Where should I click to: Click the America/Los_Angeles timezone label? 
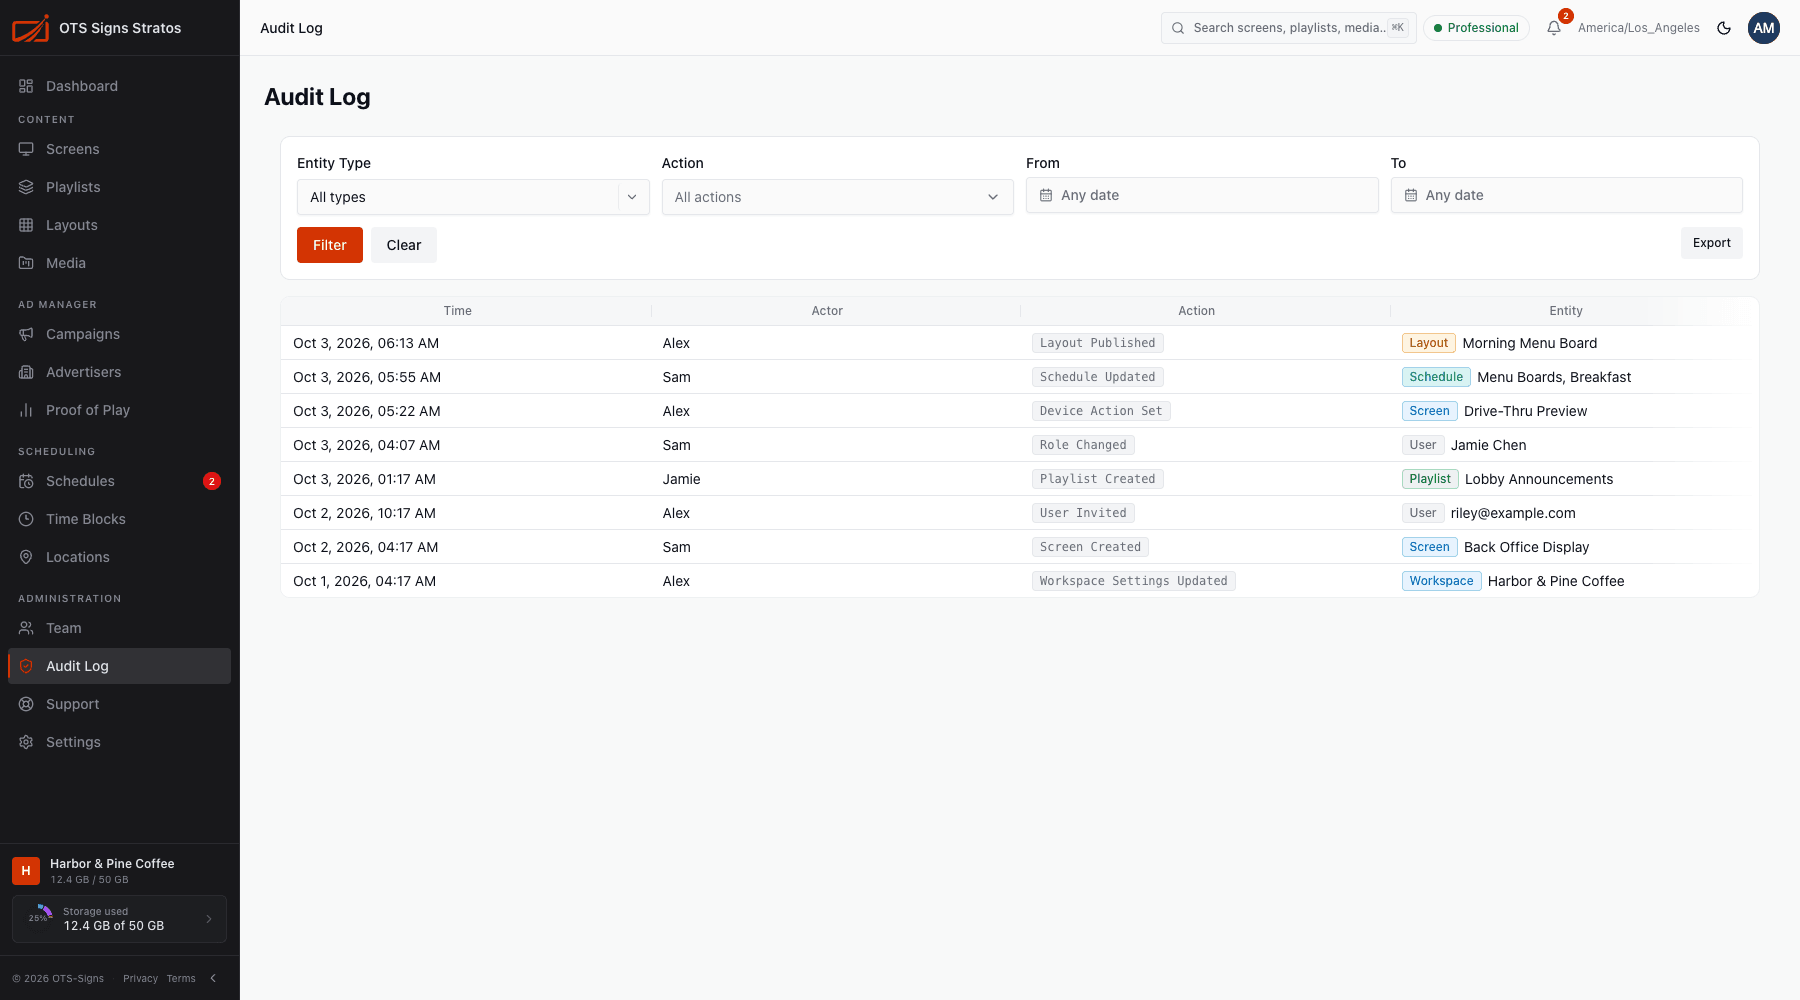point(1638,28)
